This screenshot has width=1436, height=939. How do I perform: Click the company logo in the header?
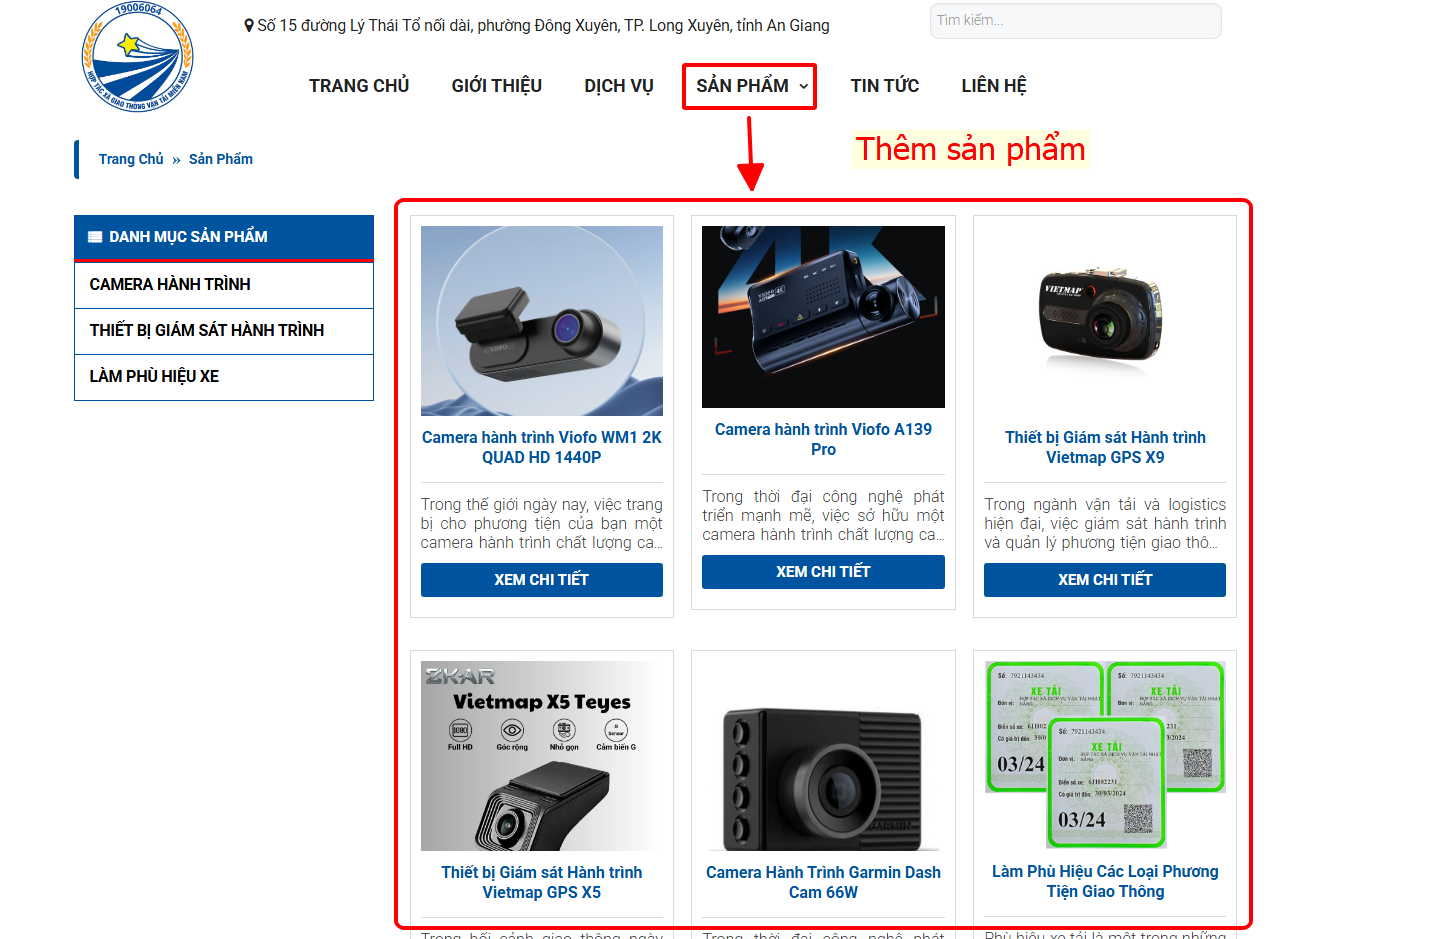coord(137,56)
